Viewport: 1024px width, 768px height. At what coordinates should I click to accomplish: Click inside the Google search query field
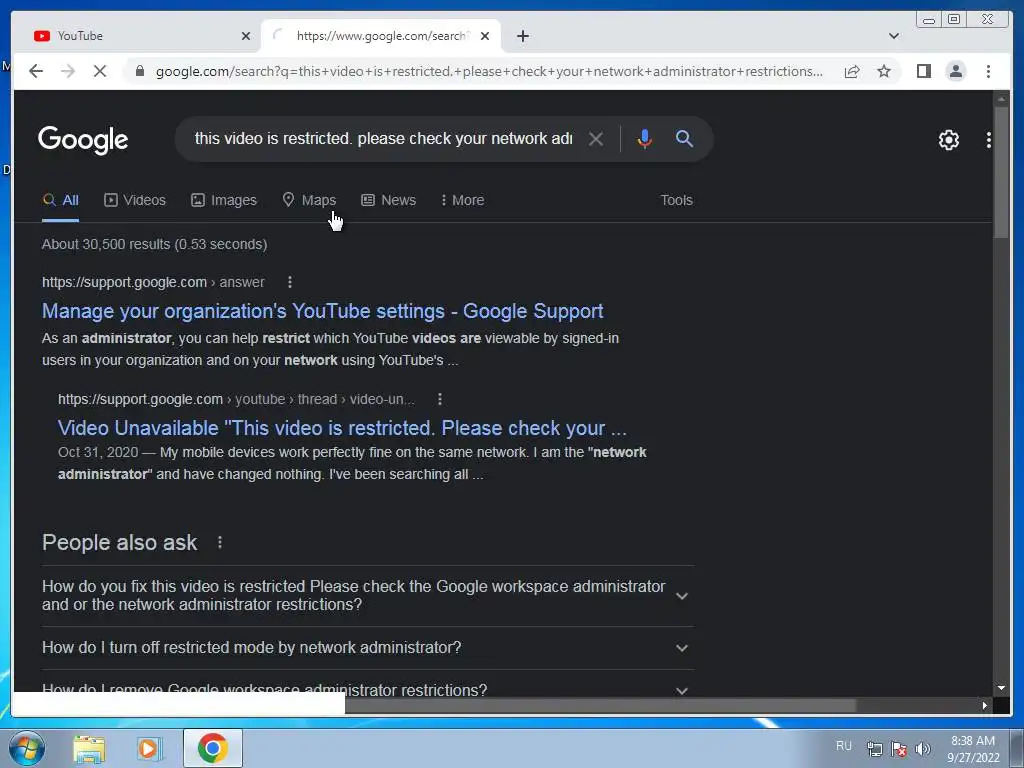383,138
